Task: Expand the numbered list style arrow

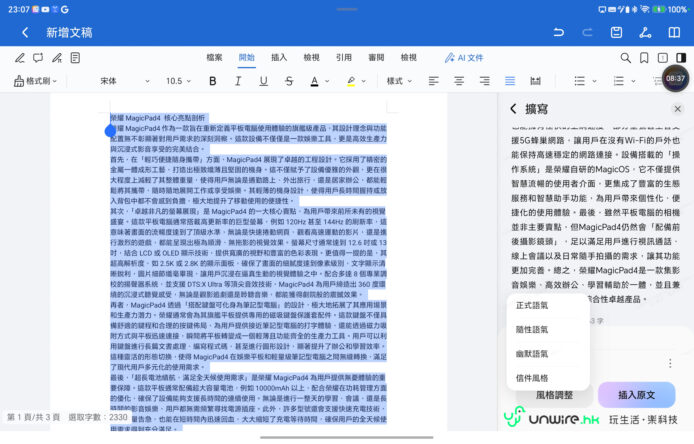Action: (x=633, y=81)
